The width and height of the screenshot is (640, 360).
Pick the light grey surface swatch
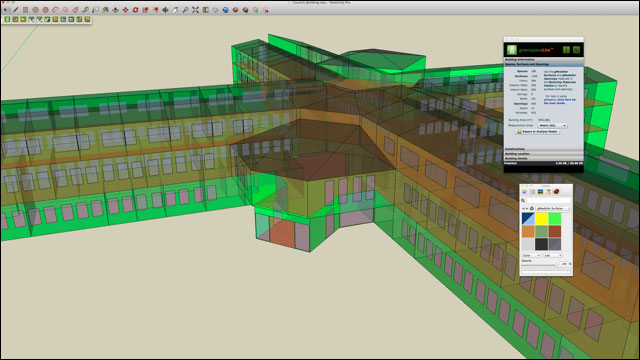tap(528, 244)
